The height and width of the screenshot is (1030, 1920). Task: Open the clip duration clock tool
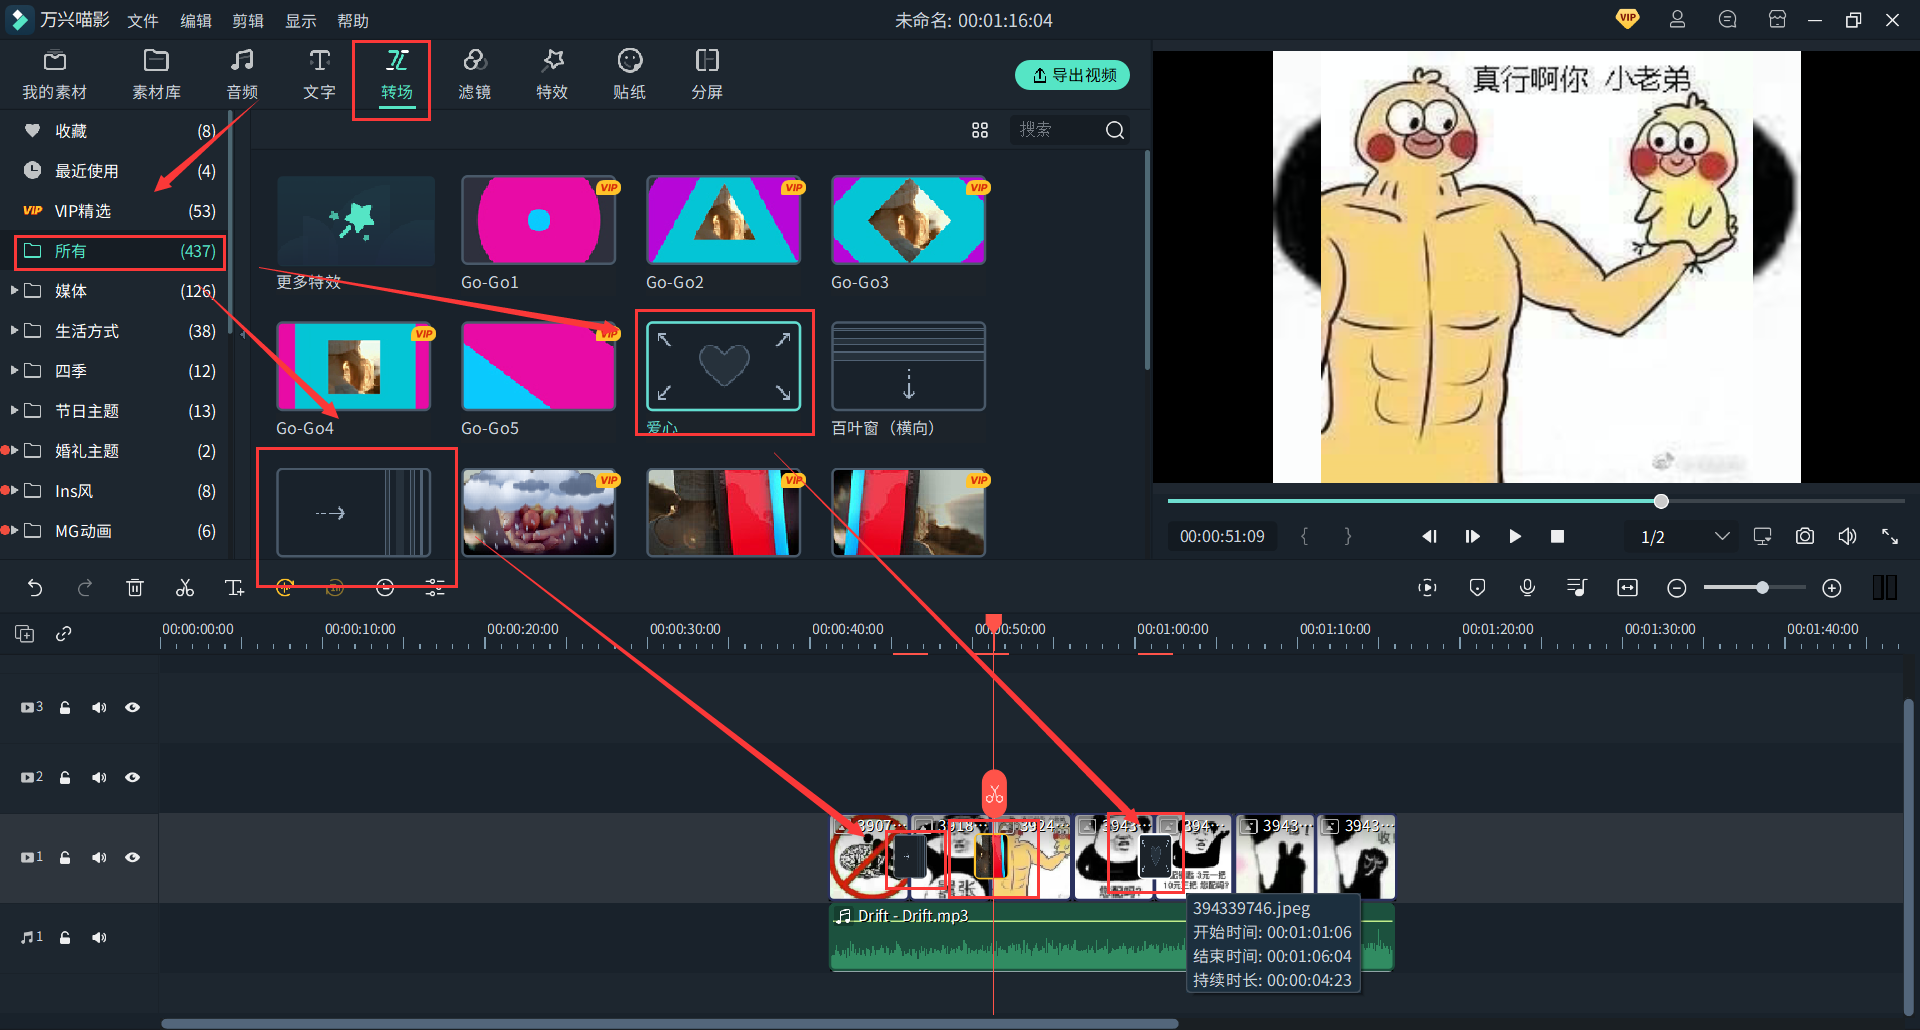coord(385,588)
